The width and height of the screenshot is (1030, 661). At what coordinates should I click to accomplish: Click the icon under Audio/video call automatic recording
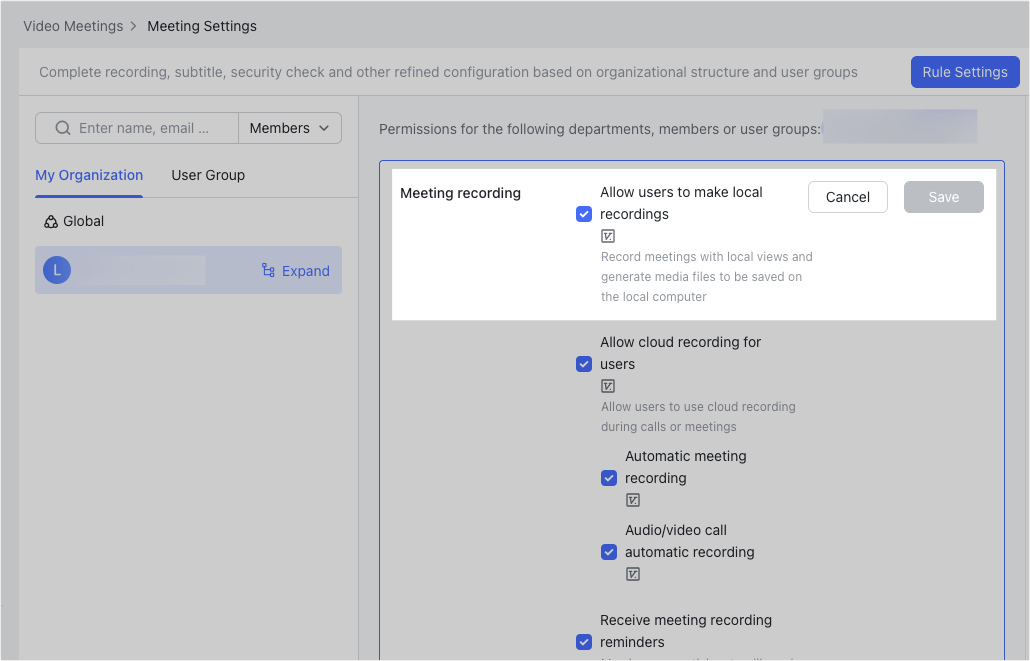point(632,573)
